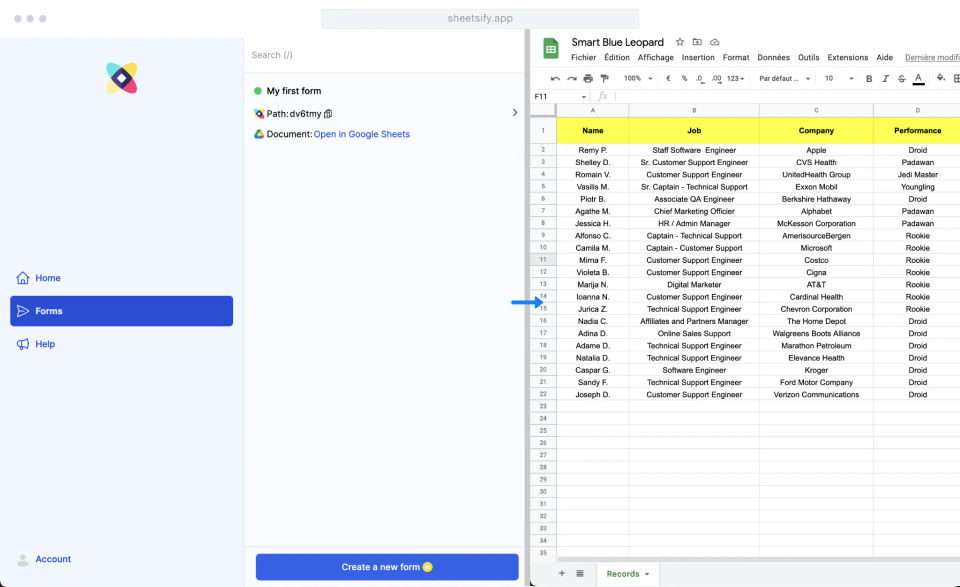Select column B header
The height and width of the screenshot is (587, 960).
[694, 110]
